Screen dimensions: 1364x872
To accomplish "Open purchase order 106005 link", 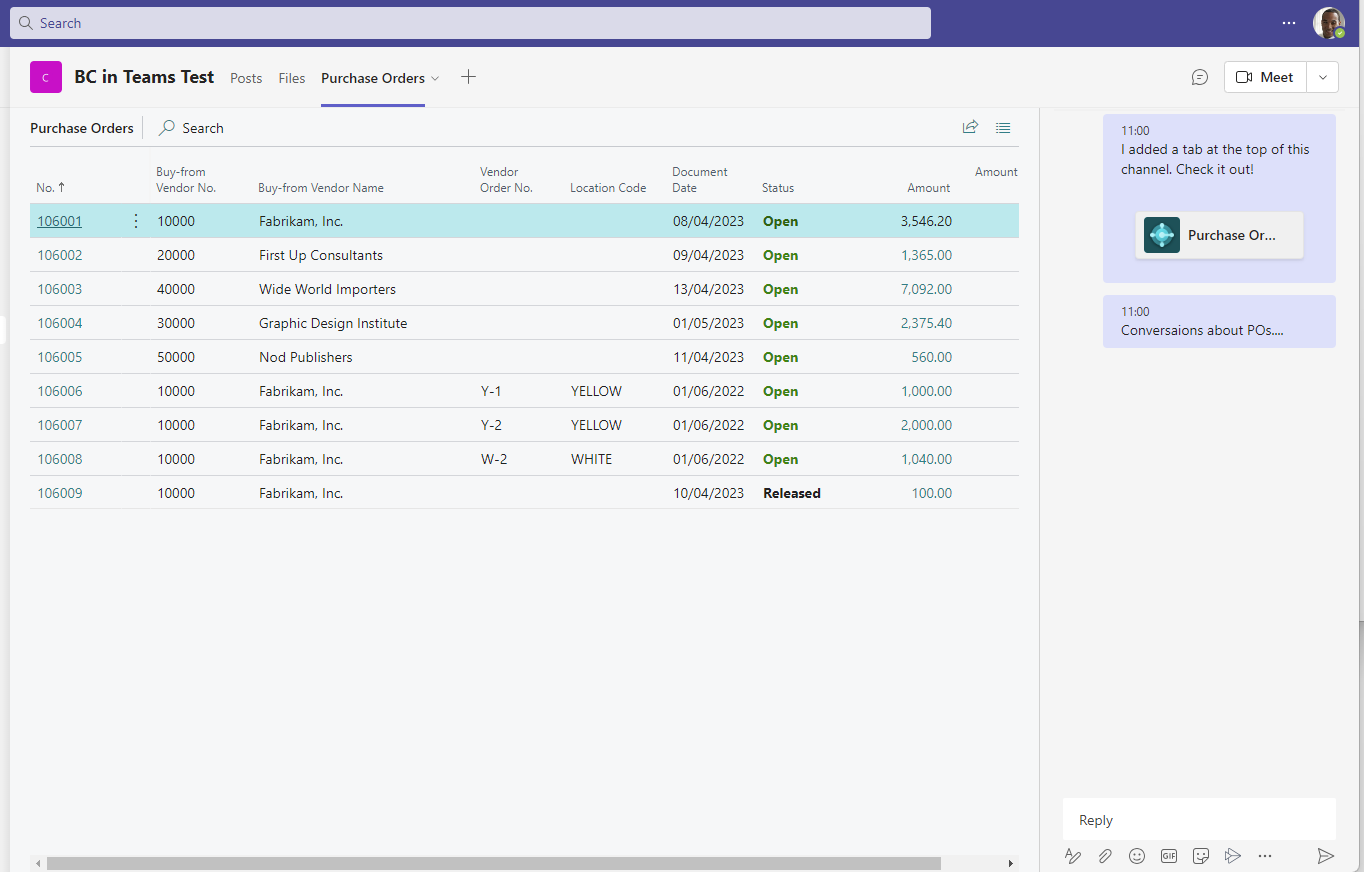I will (x=60, y=357).
